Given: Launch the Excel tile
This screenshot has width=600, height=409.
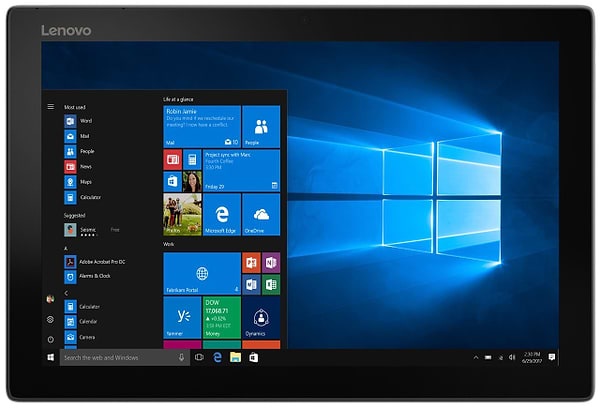Looking at the screenshot, I should click(271, 285).
